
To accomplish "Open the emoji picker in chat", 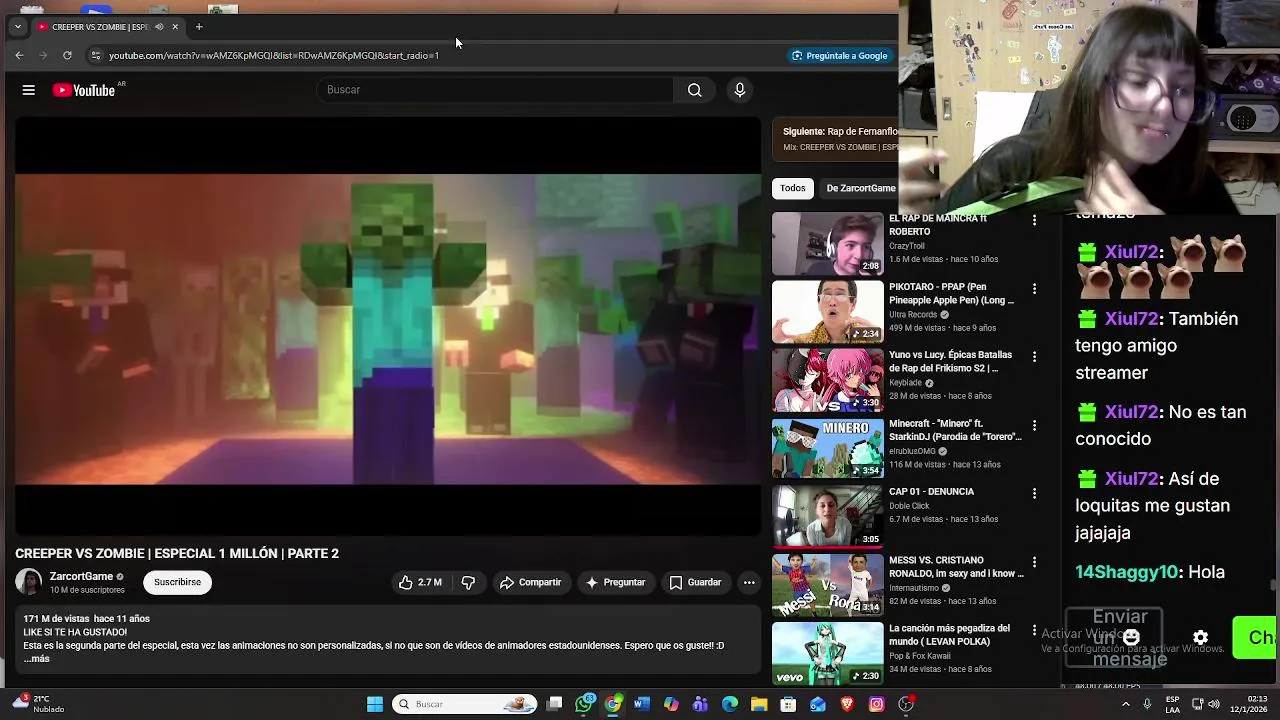I will (x=1131, y=637).
